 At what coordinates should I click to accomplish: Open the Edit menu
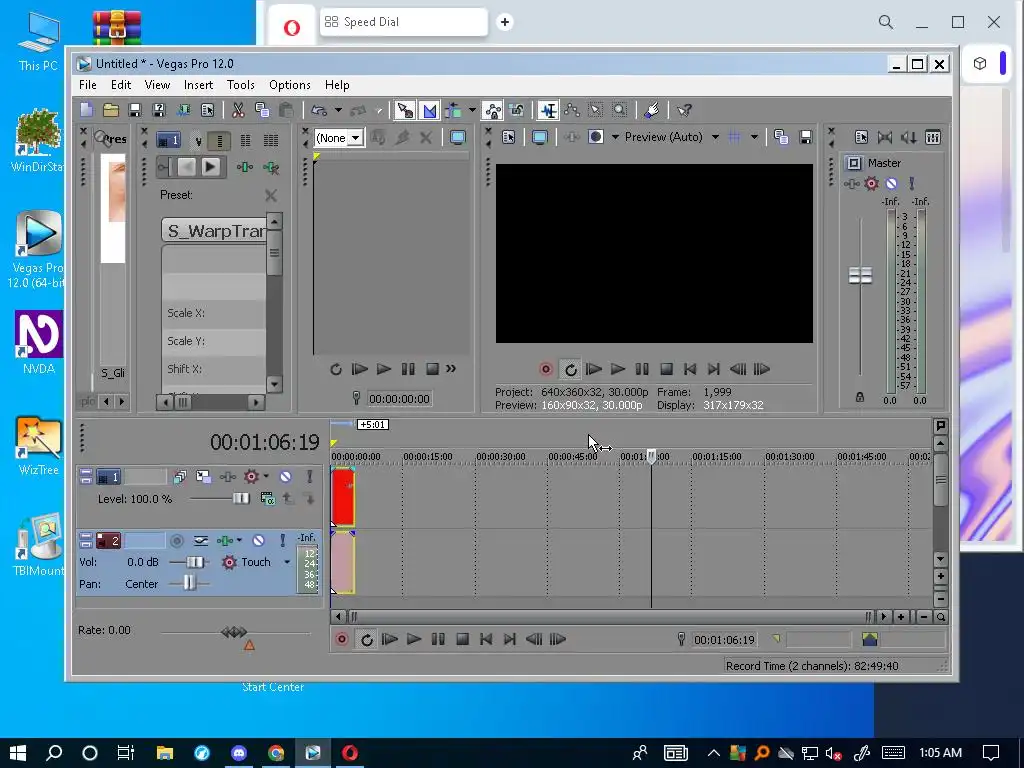(121, 85)
